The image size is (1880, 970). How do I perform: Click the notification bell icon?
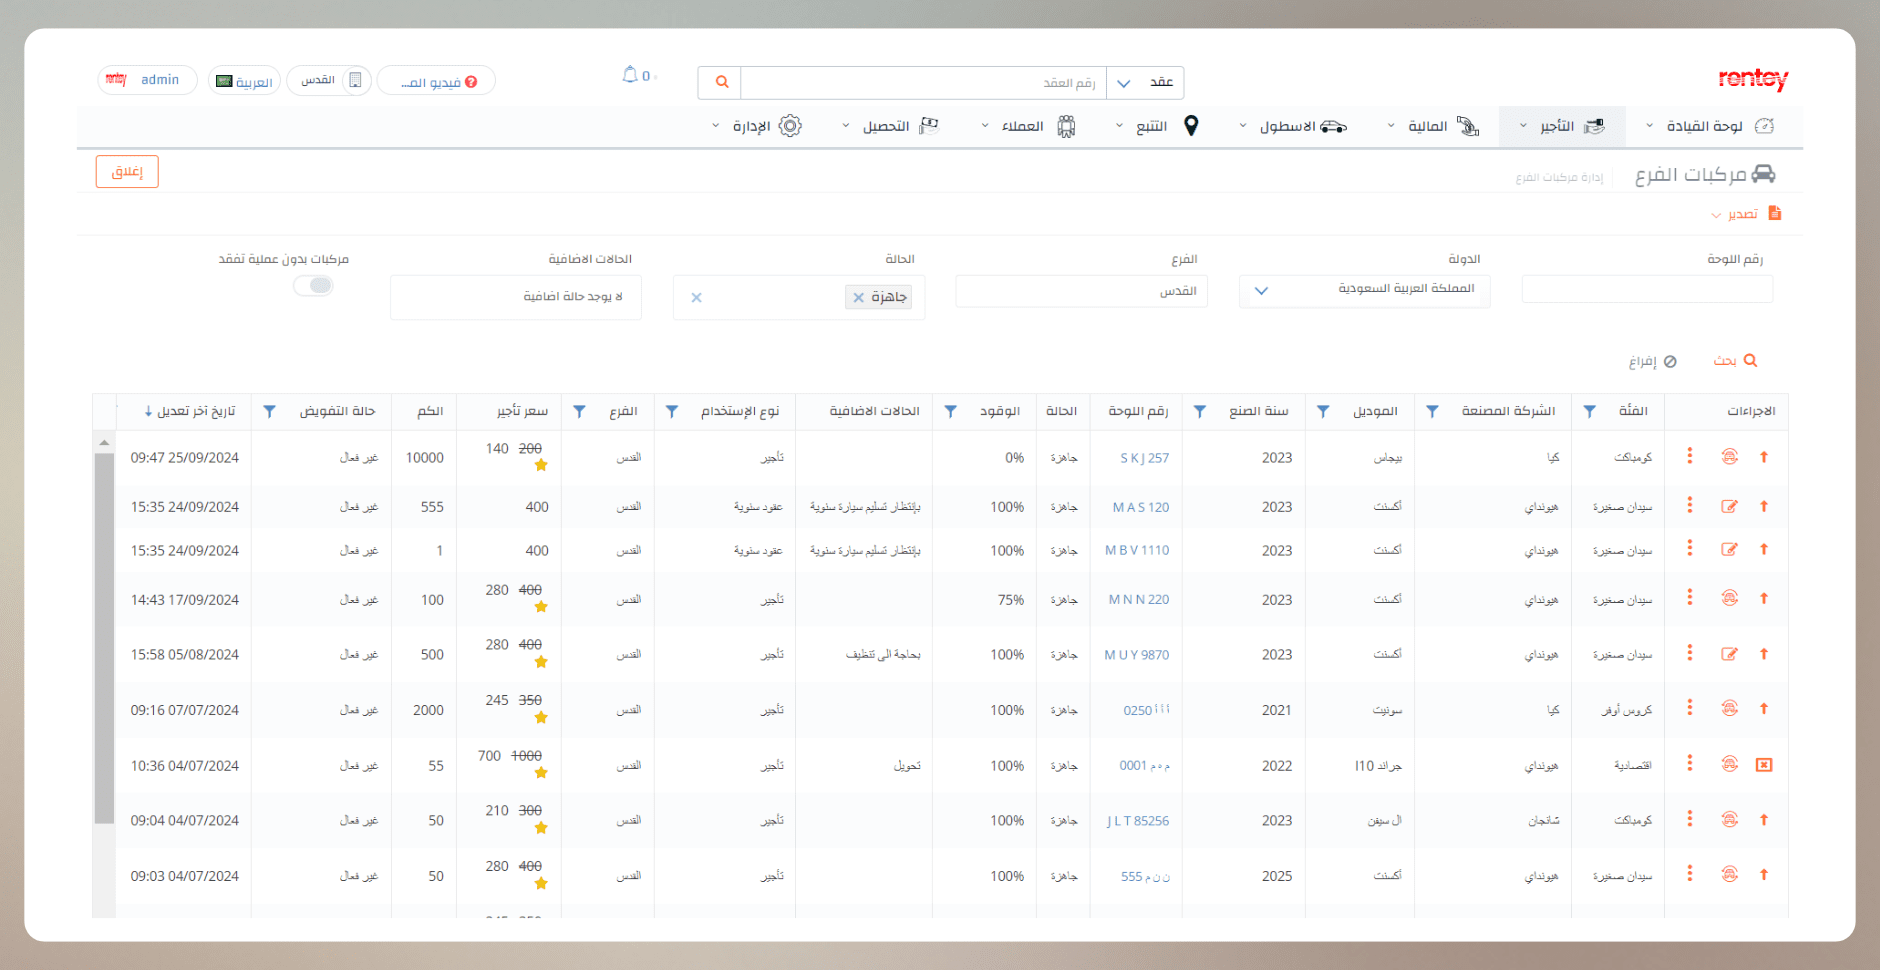[x=630, y=75]
